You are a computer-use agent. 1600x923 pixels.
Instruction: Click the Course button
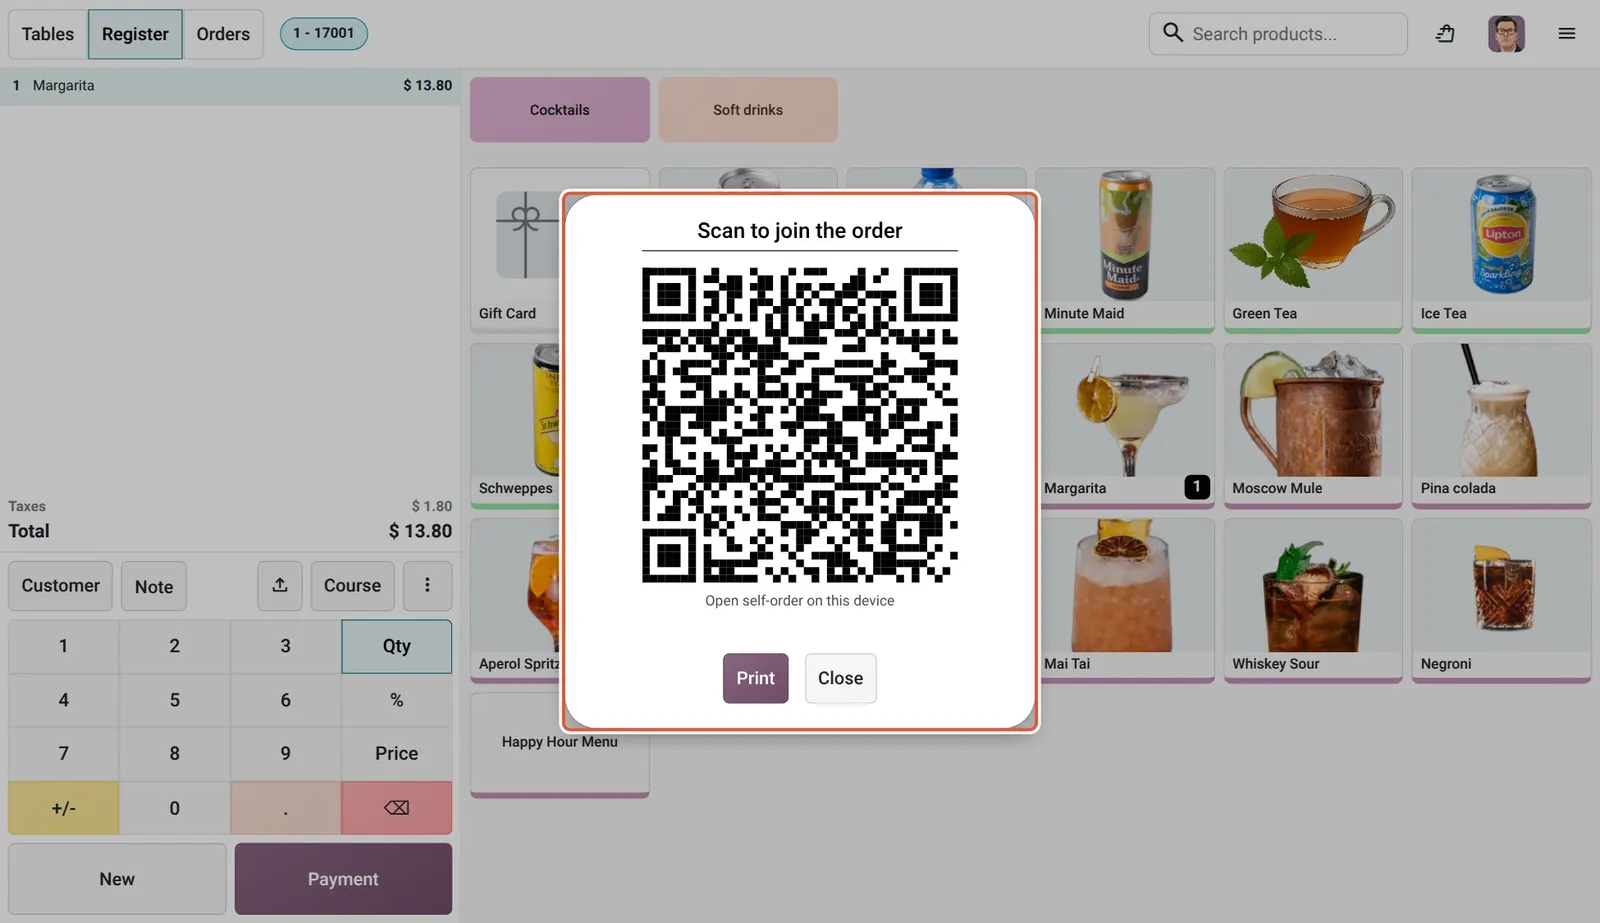[352, 586]
